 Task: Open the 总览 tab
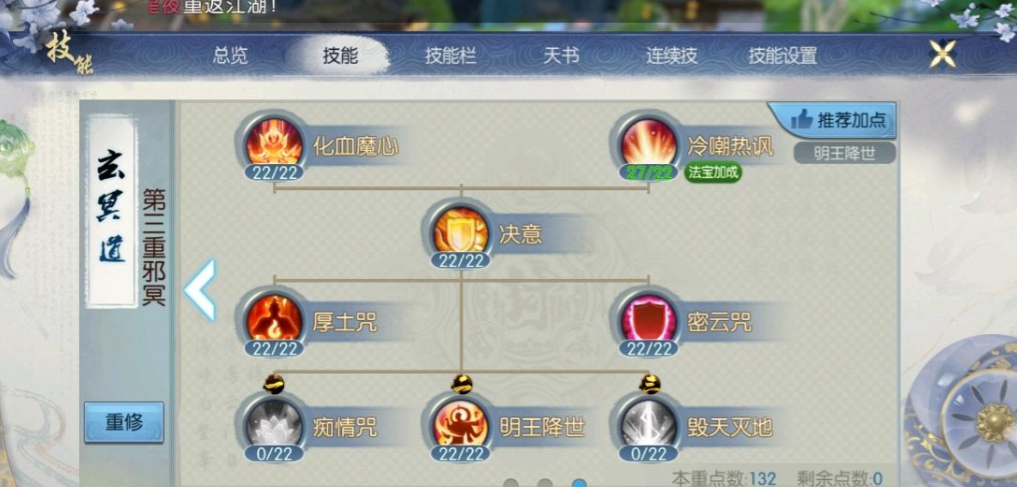point(230,56)
